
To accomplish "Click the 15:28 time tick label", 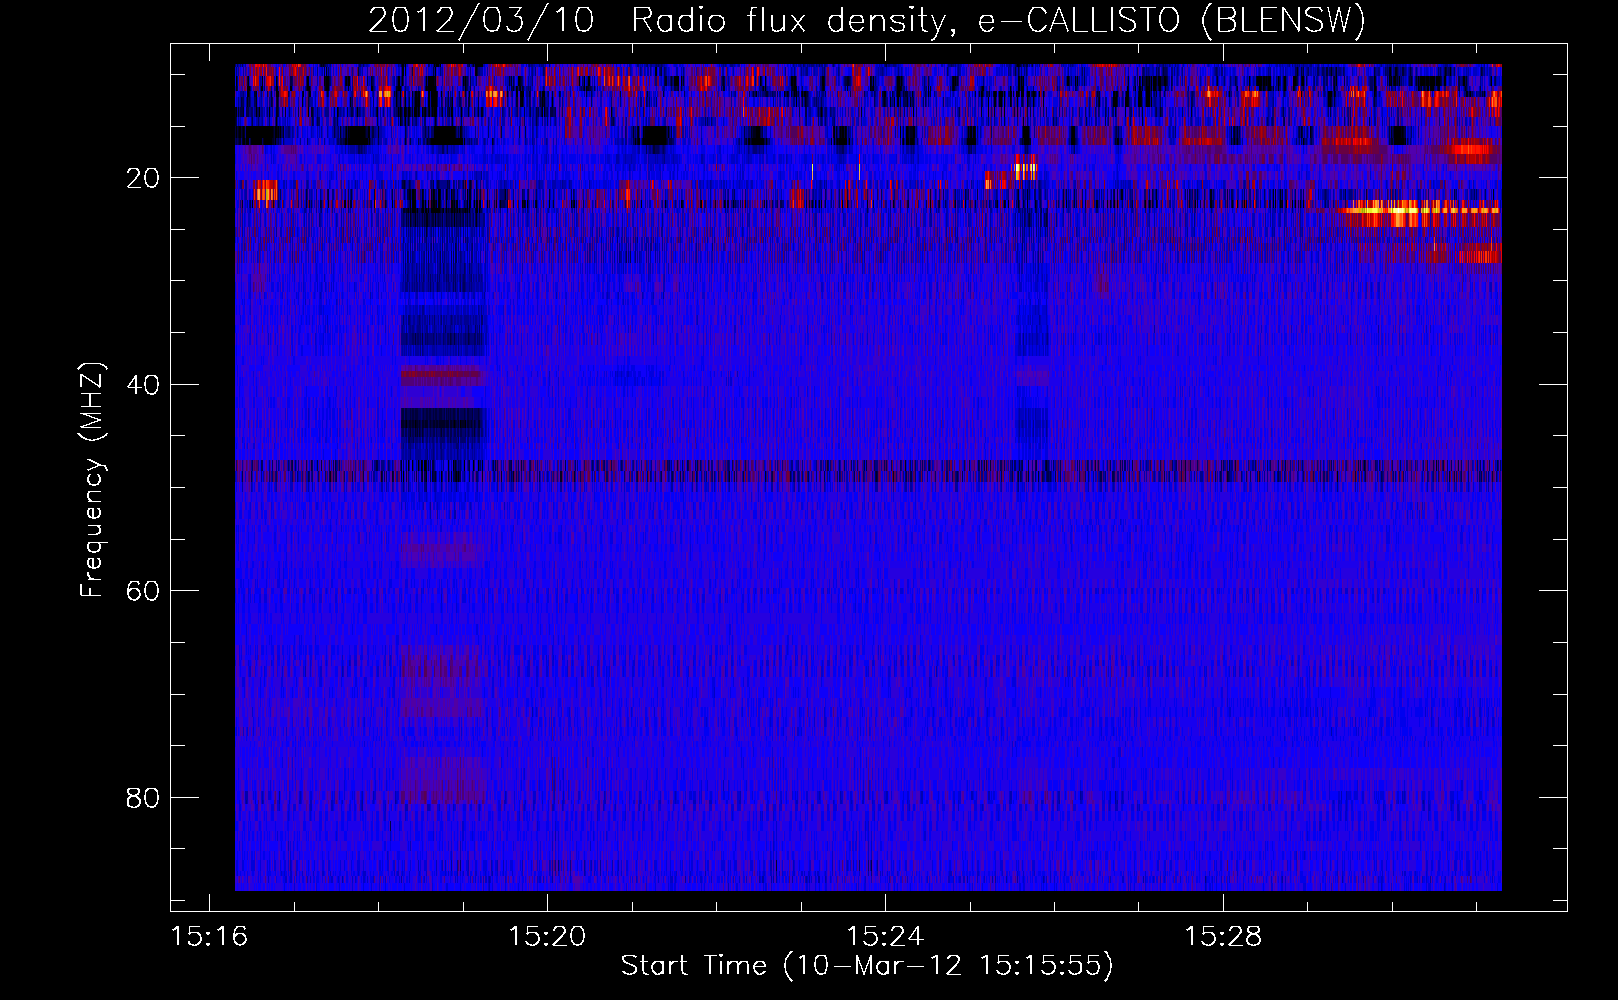I will click(x=1223, y=937).
